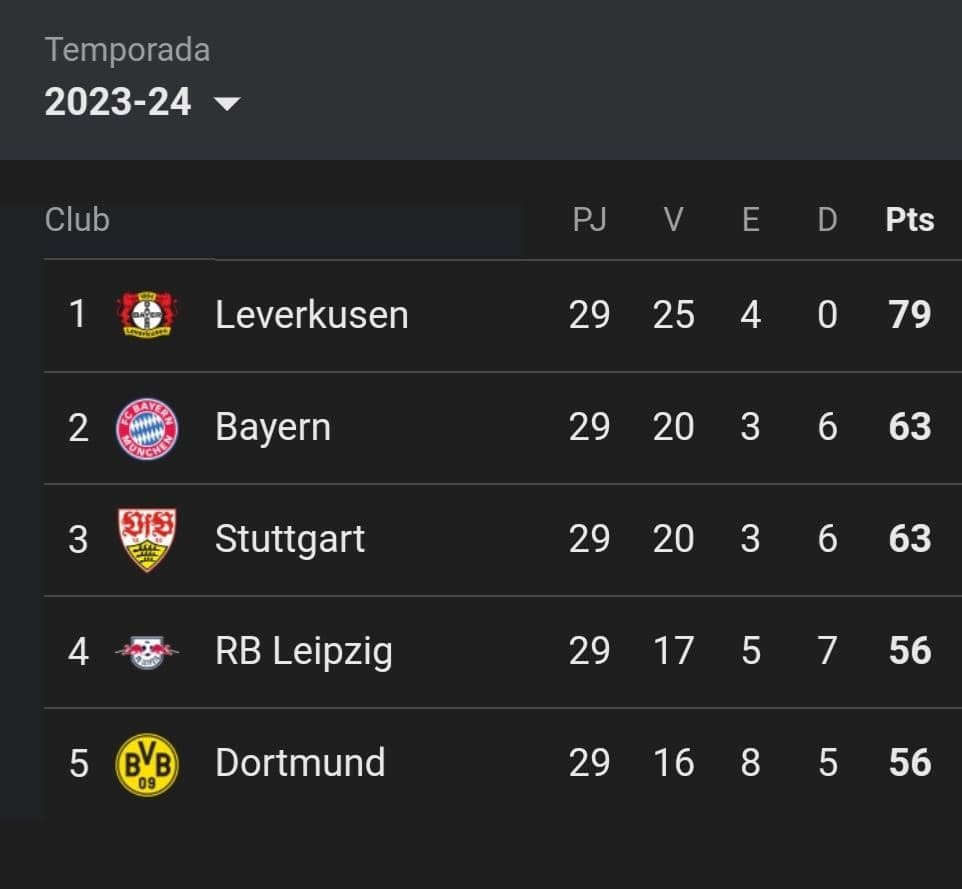
Task: Open the Leverkusen team link
Action: click(312, 315)
